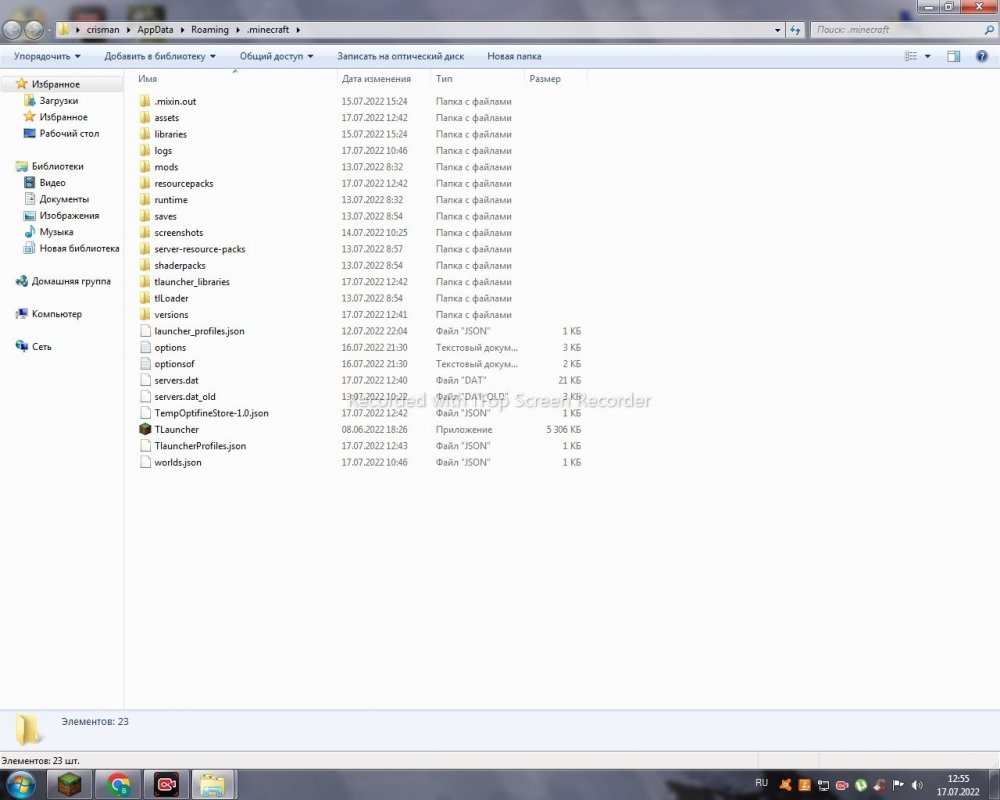
Task: Select the resourcepacks folder name
Action: pos(184,184)
